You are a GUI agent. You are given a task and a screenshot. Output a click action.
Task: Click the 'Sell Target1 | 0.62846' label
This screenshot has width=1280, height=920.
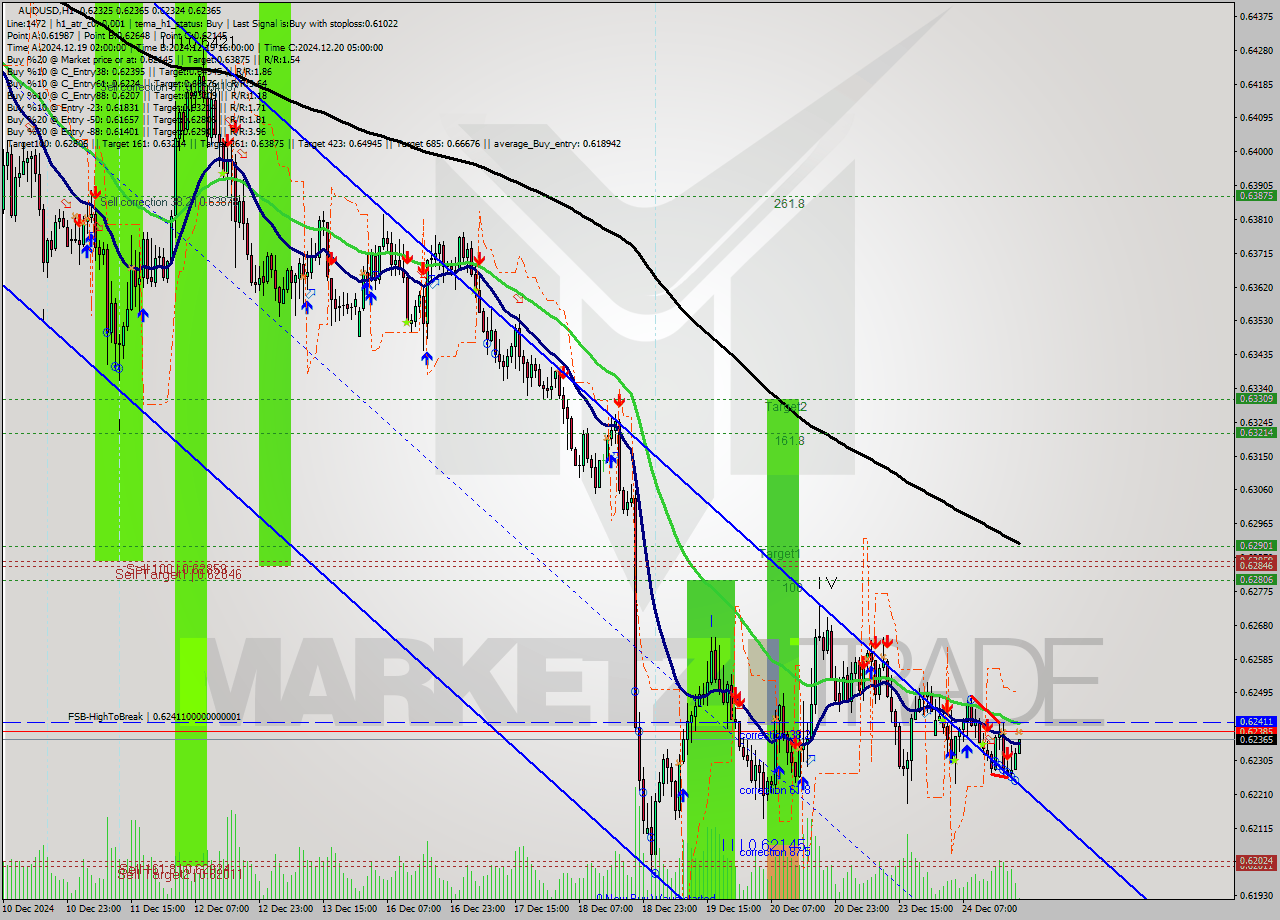tap(178, 574)
